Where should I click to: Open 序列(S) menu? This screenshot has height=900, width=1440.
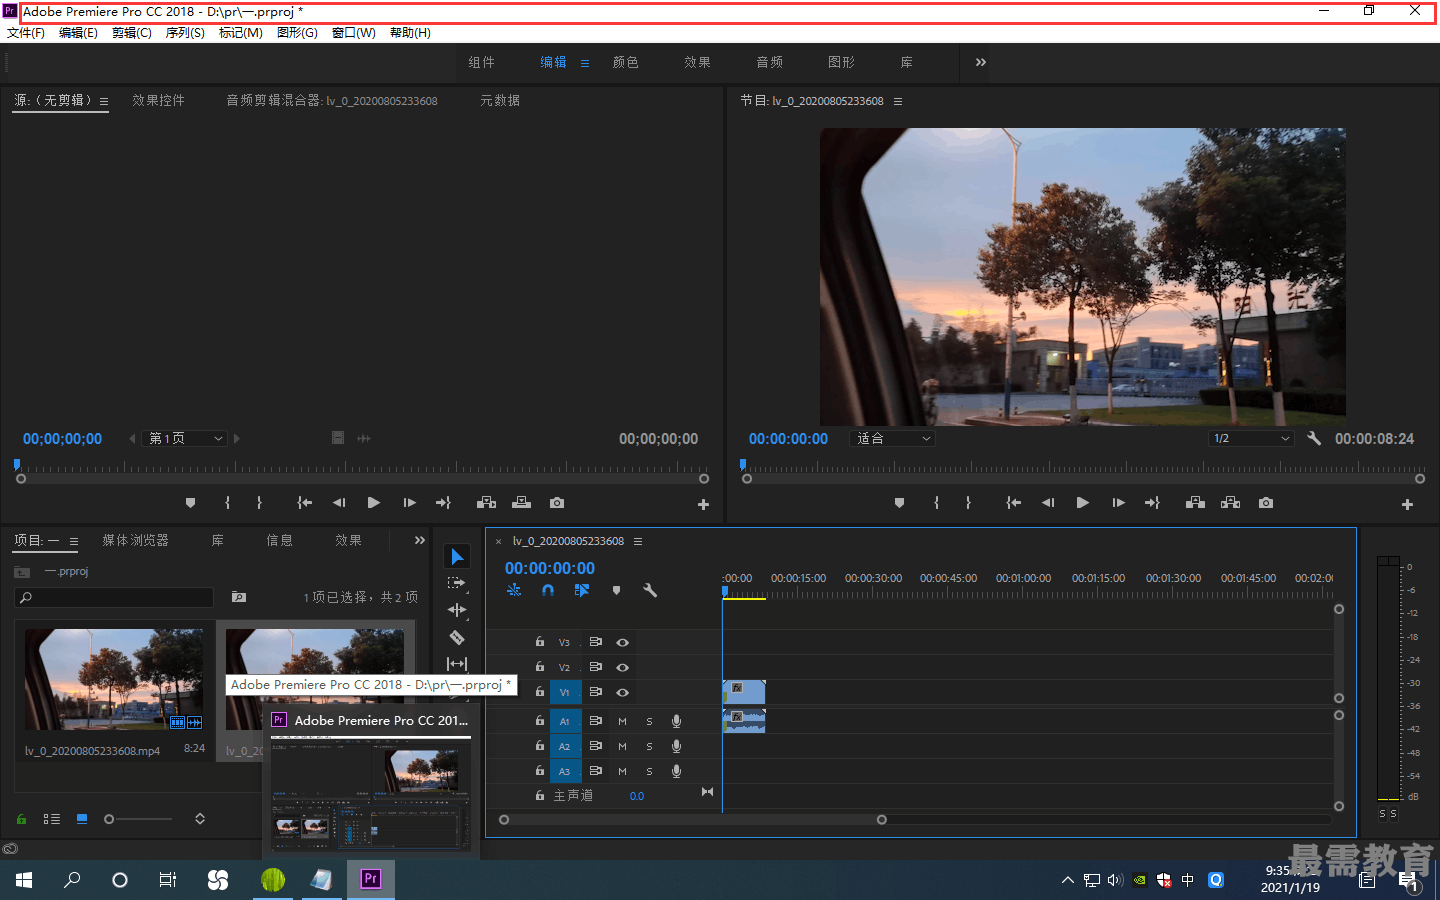(x=185, y=33)
